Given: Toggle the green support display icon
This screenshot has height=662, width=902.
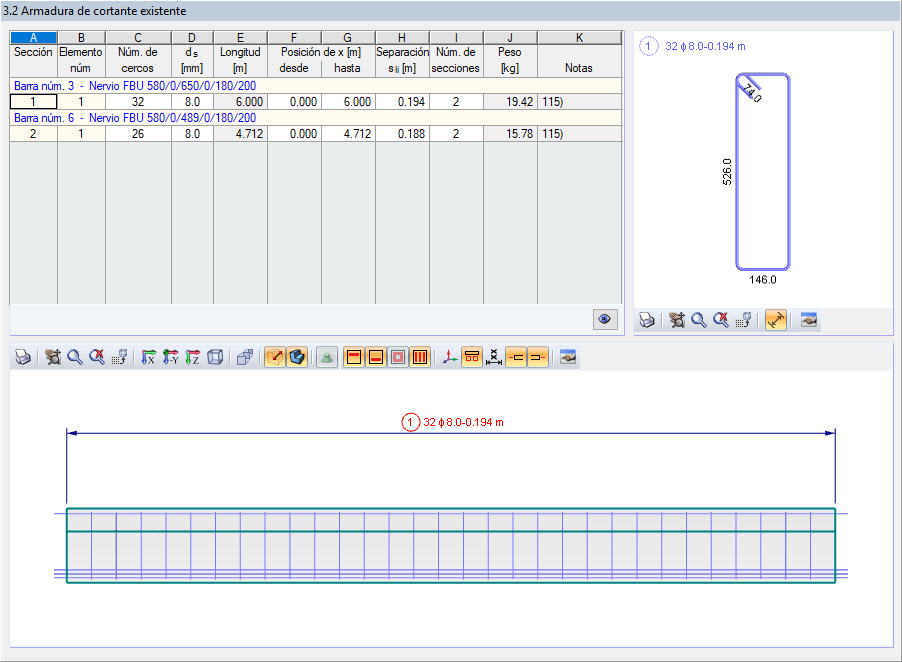Looking at the screenshot, I should click(x=327, y=357).
